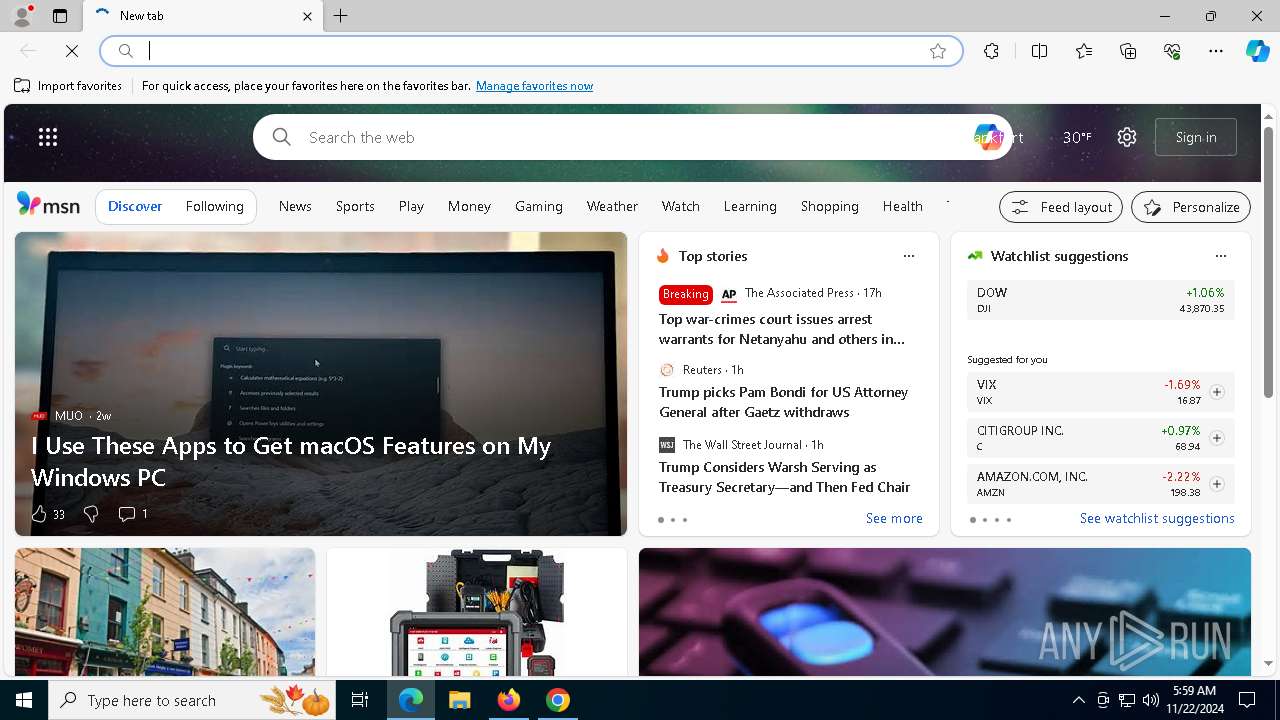This screenshot has height=720, width=1280.
Task: Open Settings and more ellipsis menu
Action: (x=1216, y=51)
